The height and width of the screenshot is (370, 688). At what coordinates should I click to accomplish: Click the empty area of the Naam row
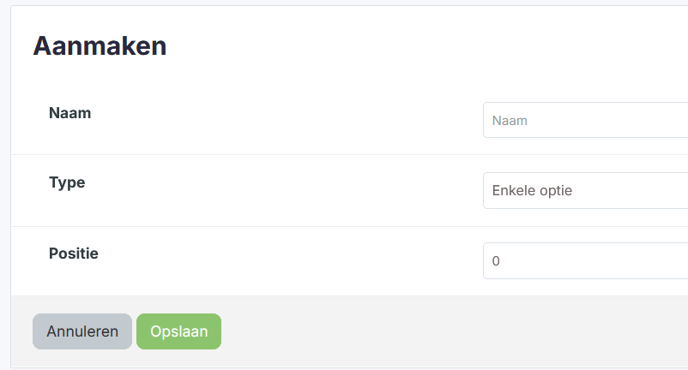pos(285,121)
